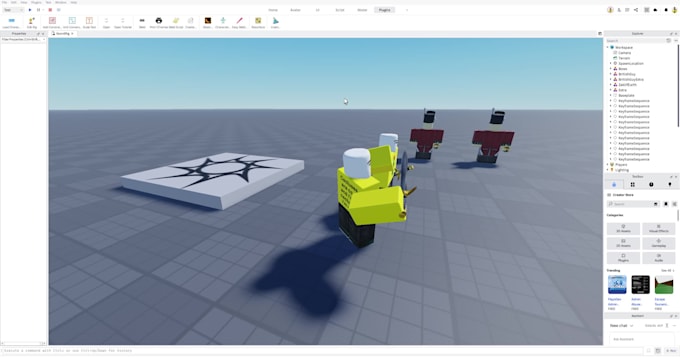Viewport: 680px width, 364px height.
Task: Expand the Players service node
Action: point(608,165)
